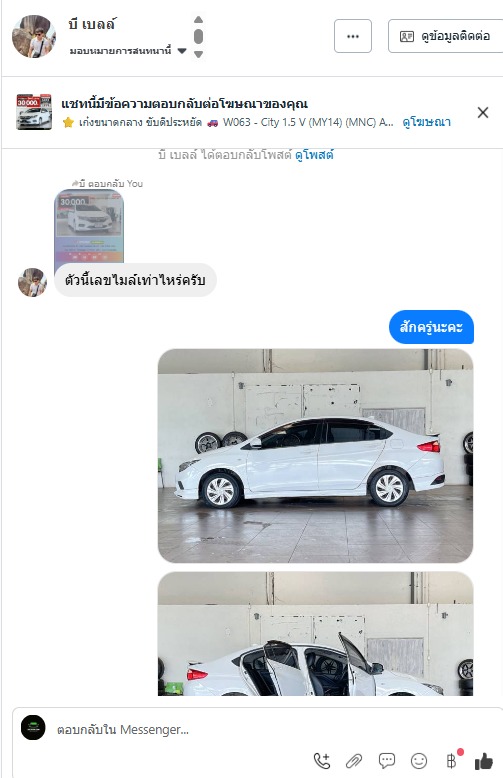Click the baht payment icon
This screenshot has width=503, height=778.
(x=451, y=761)
